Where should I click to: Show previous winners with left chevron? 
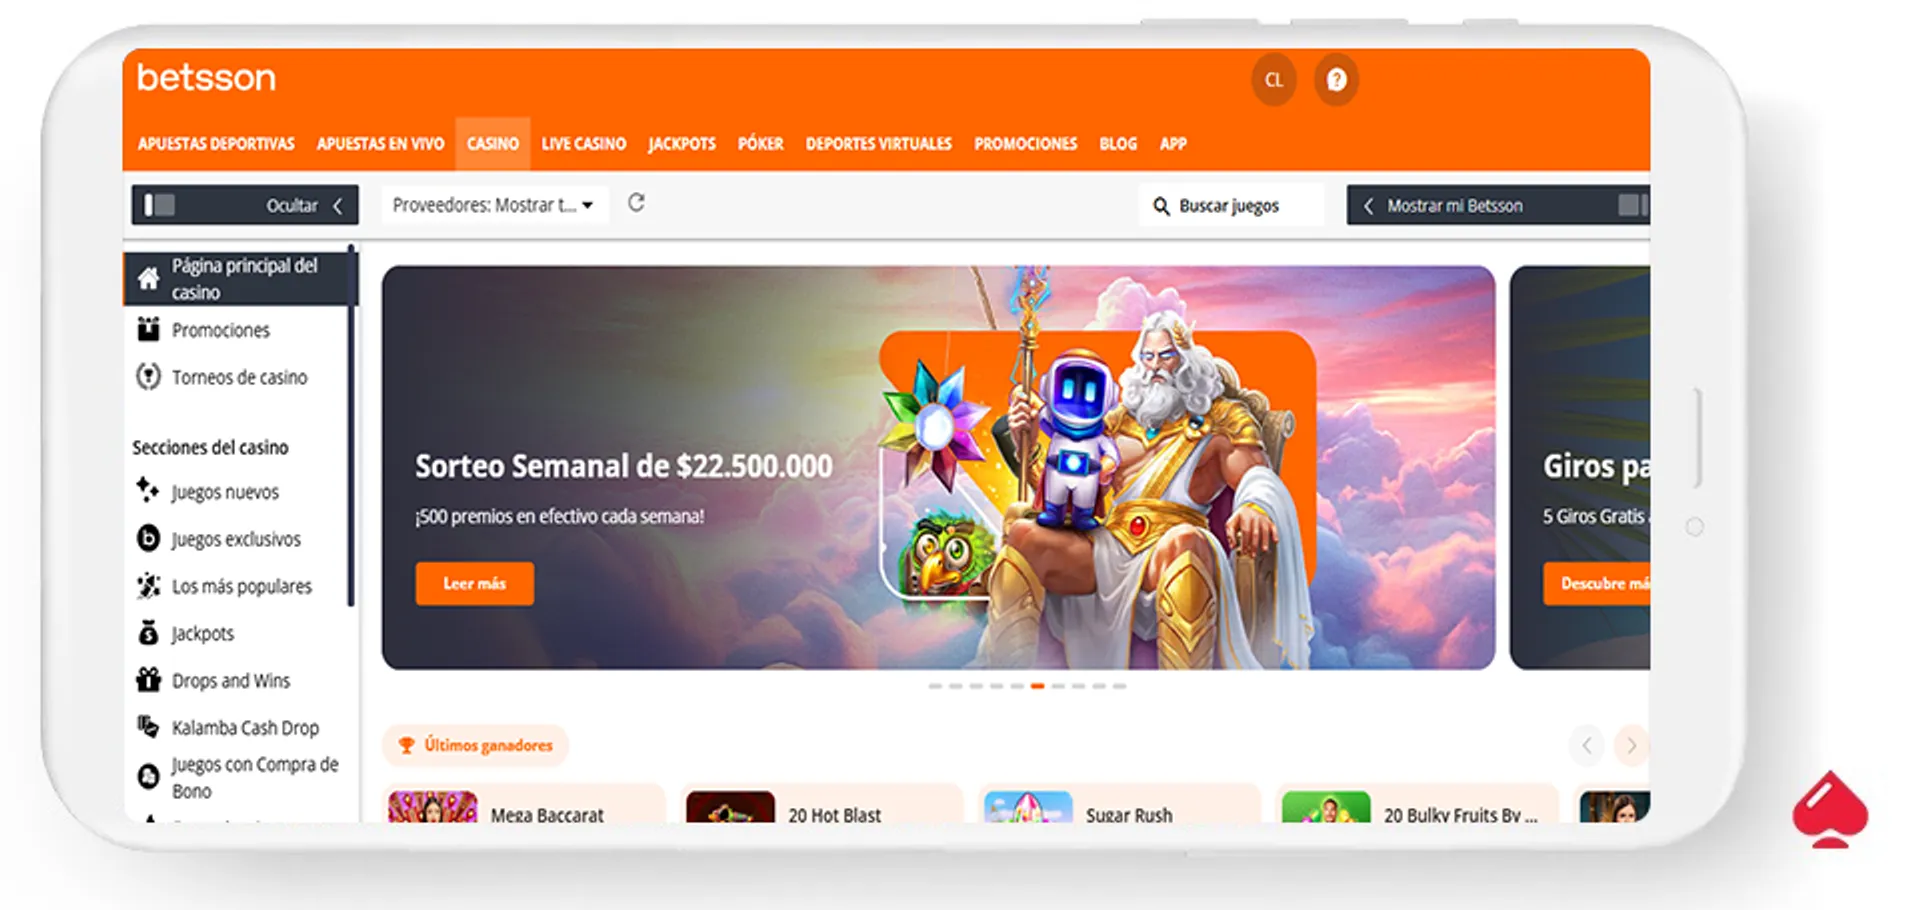coord(1586,745)
